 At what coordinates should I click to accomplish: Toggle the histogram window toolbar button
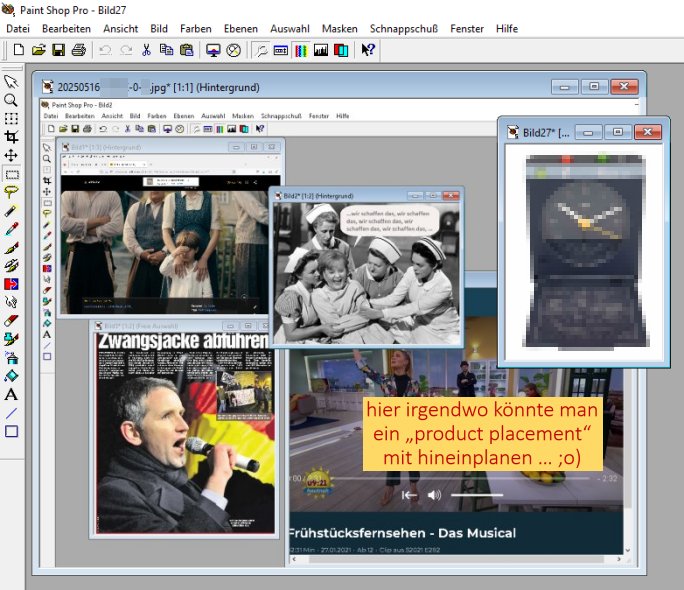pos(321,49)
